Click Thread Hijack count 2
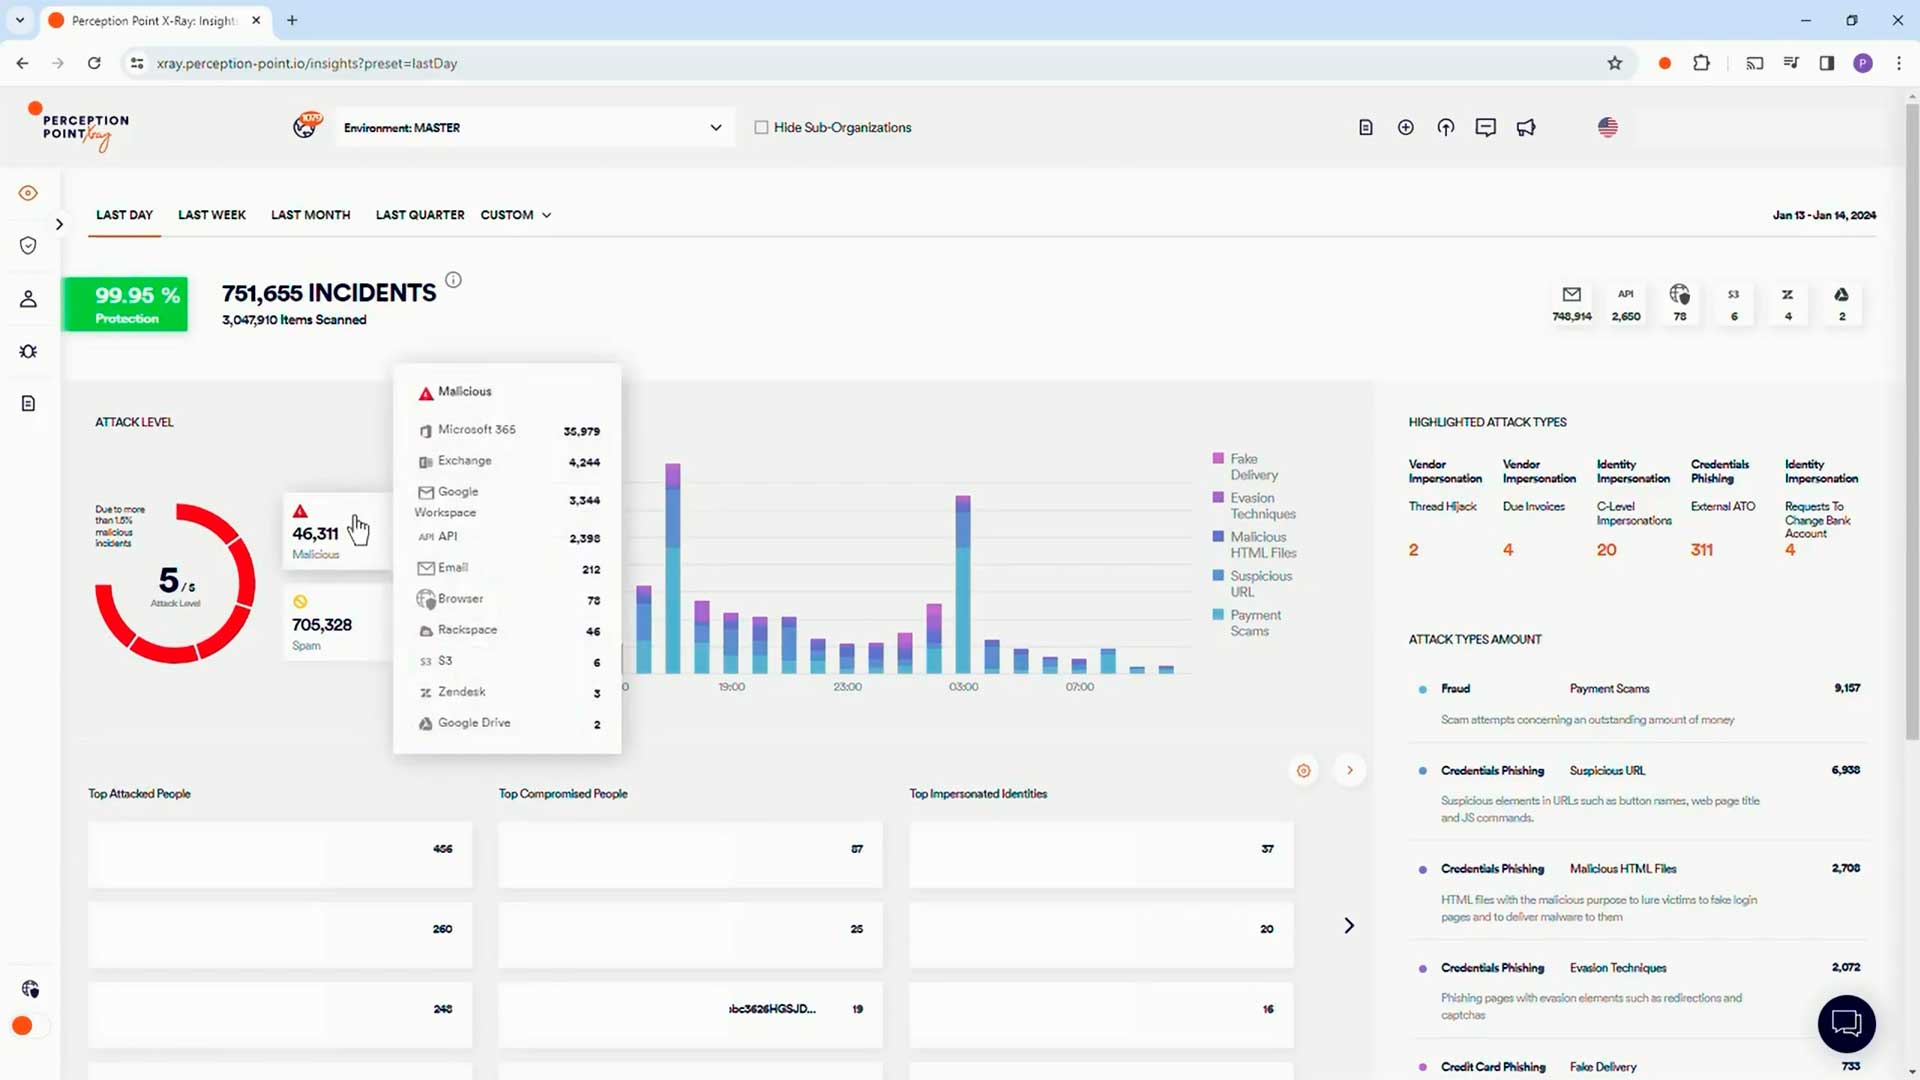 tap(1413, 550)
